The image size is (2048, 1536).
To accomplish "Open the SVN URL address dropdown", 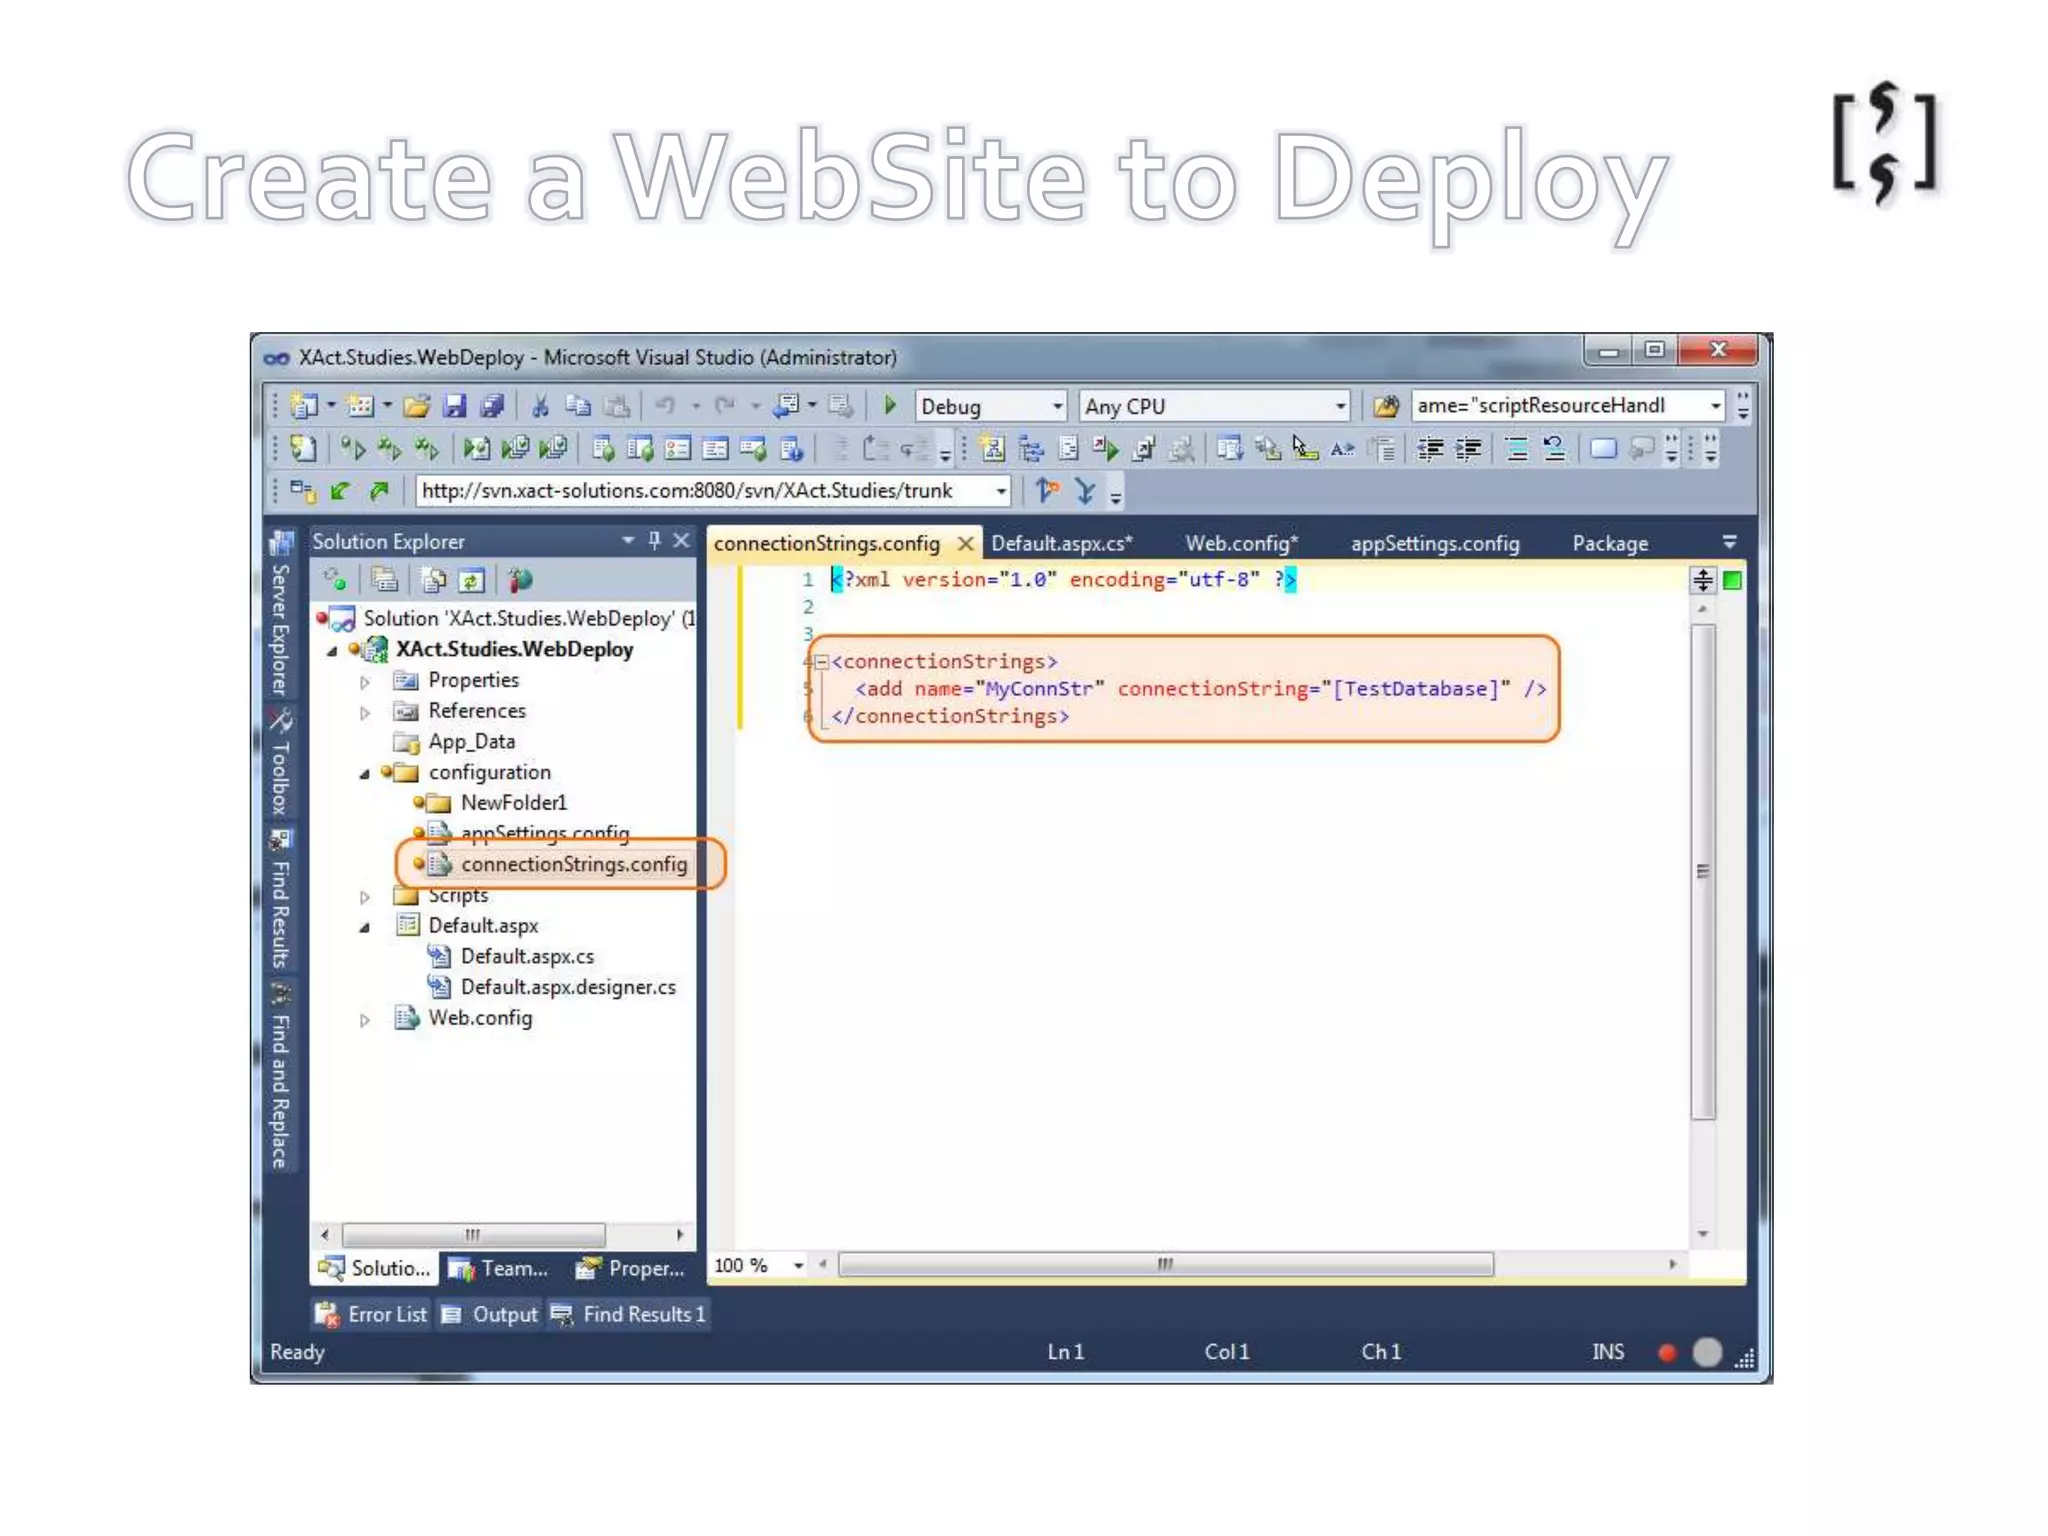I will pyautogui.click(x=1000, y=491).
